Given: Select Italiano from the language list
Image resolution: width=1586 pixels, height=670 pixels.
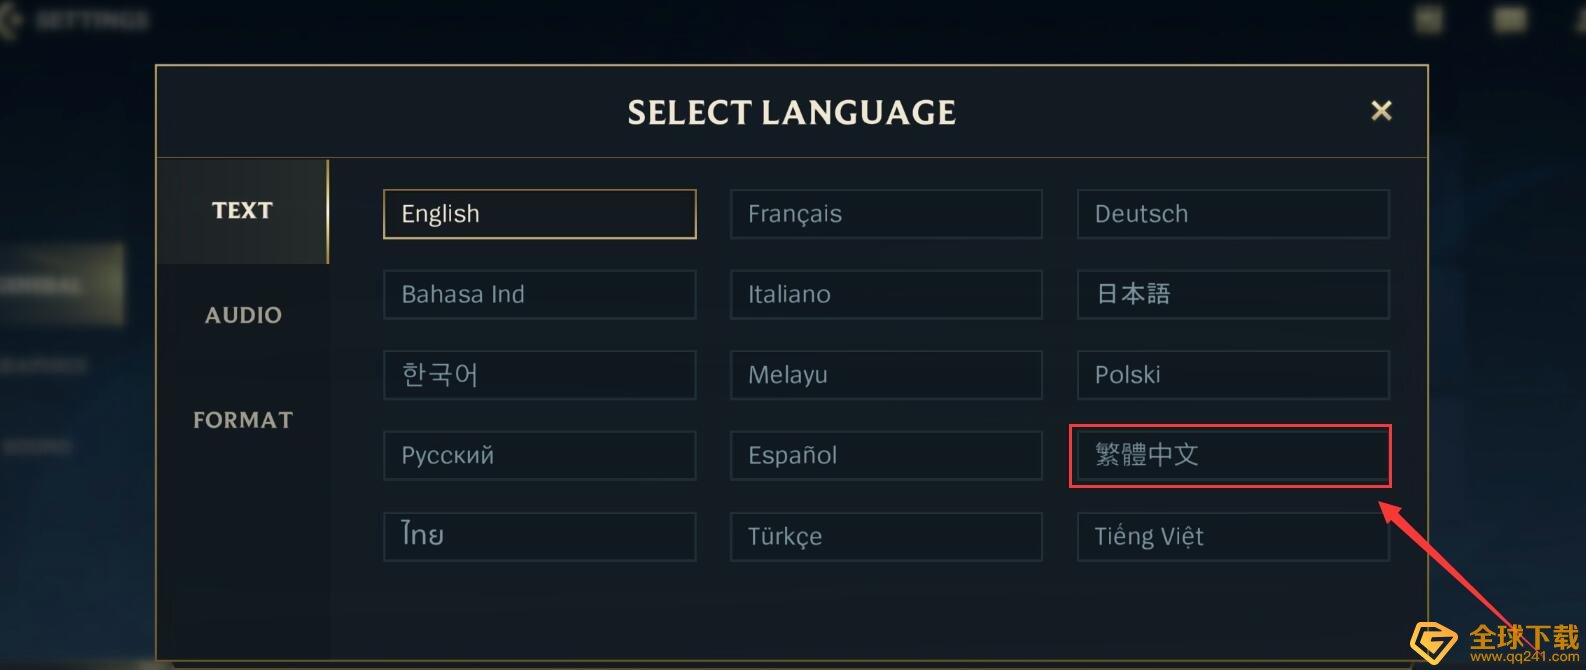Looking at the screenshot, I should click(886, 294).
